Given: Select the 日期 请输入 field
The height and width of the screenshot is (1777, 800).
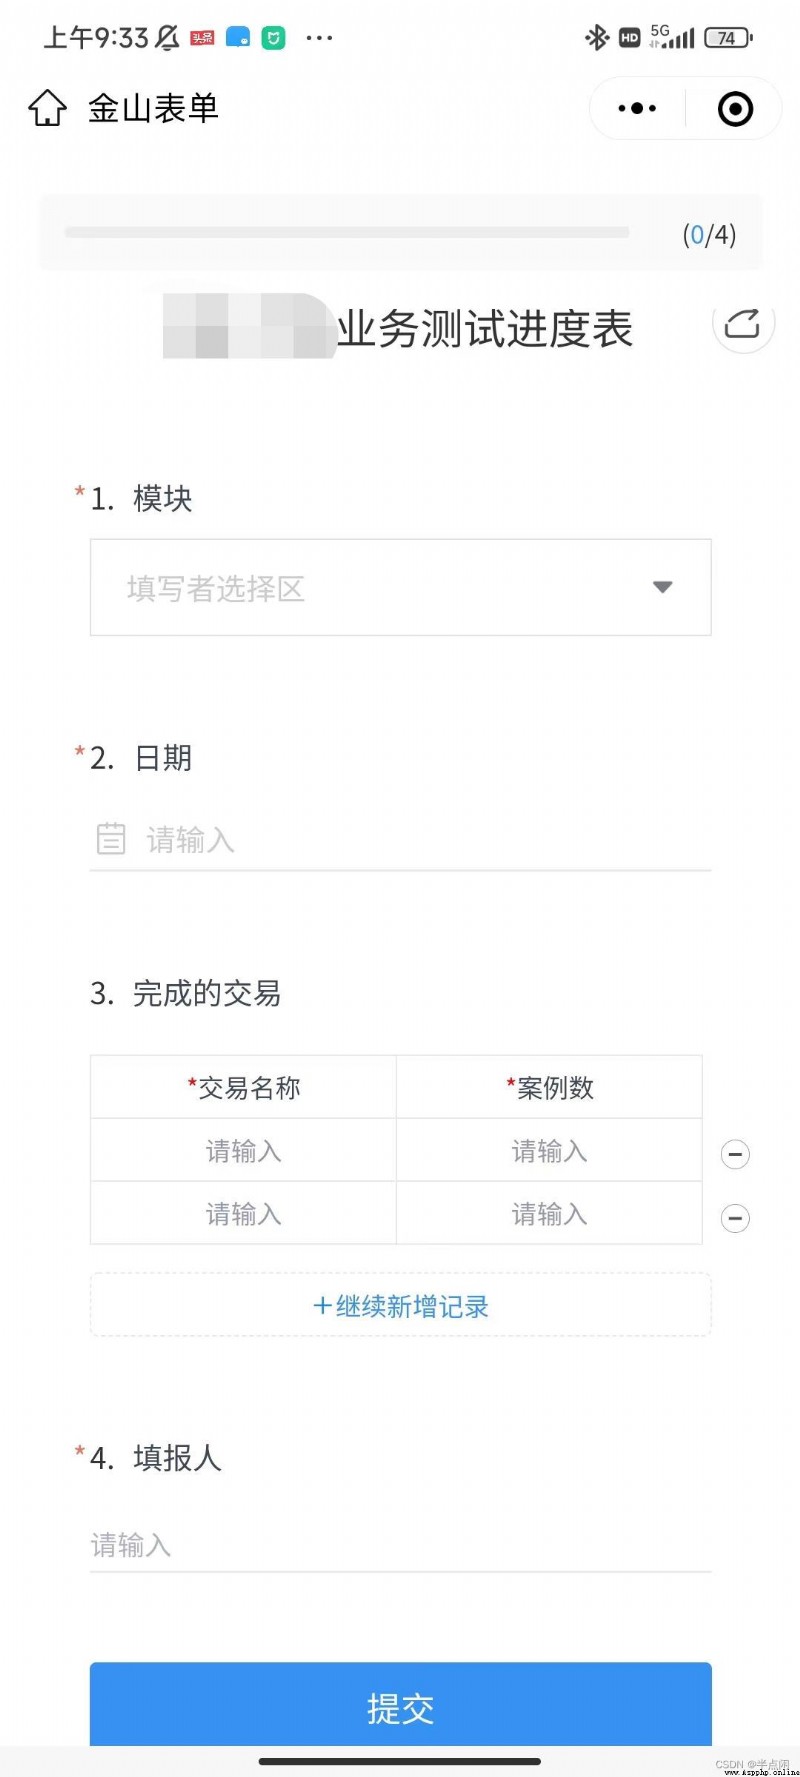Looking at the screenshot, I should point(400,840).
